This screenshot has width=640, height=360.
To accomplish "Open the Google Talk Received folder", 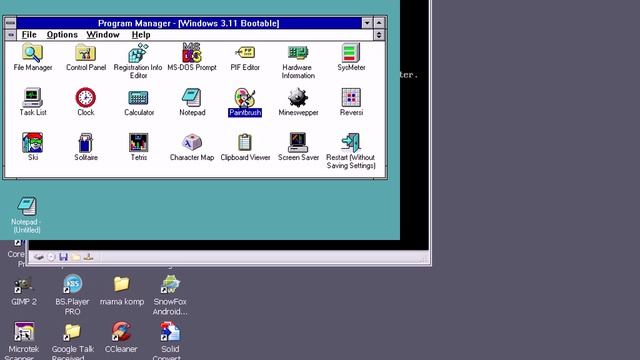I will 73,342.
